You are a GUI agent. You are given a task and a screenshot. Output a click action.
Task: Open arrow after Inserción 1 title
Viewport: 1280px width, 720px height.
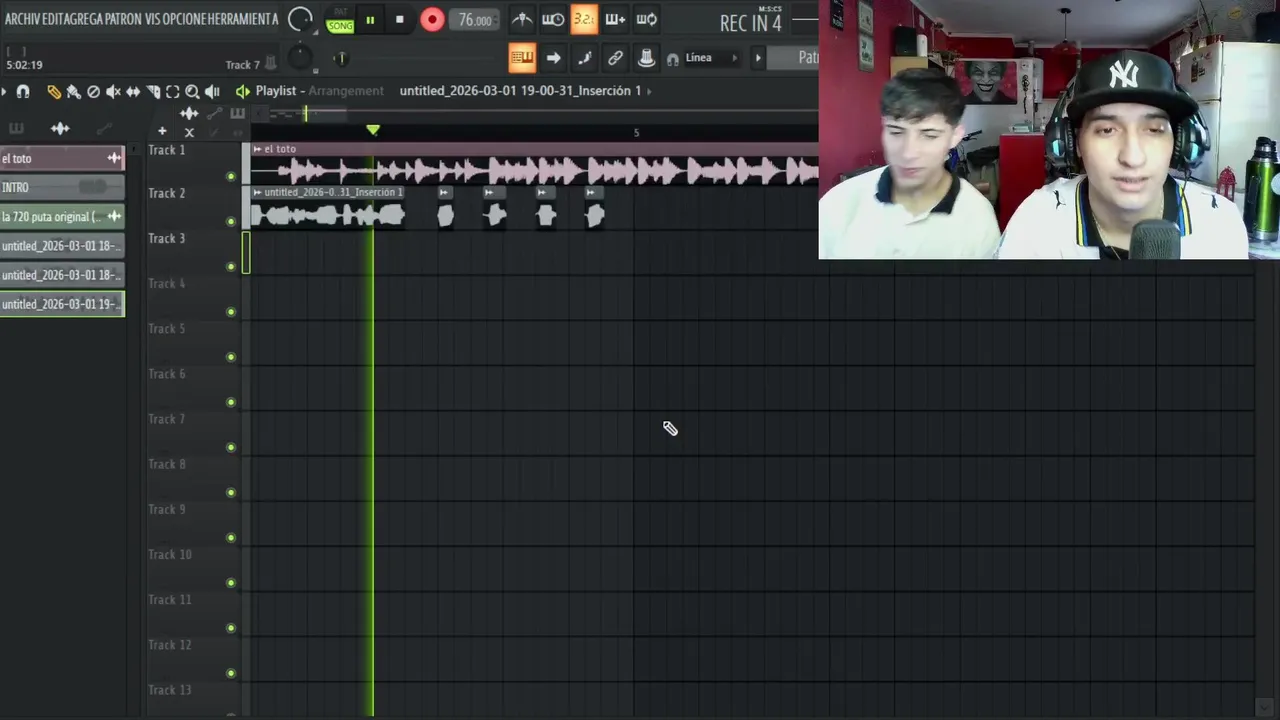pos(649,91)
